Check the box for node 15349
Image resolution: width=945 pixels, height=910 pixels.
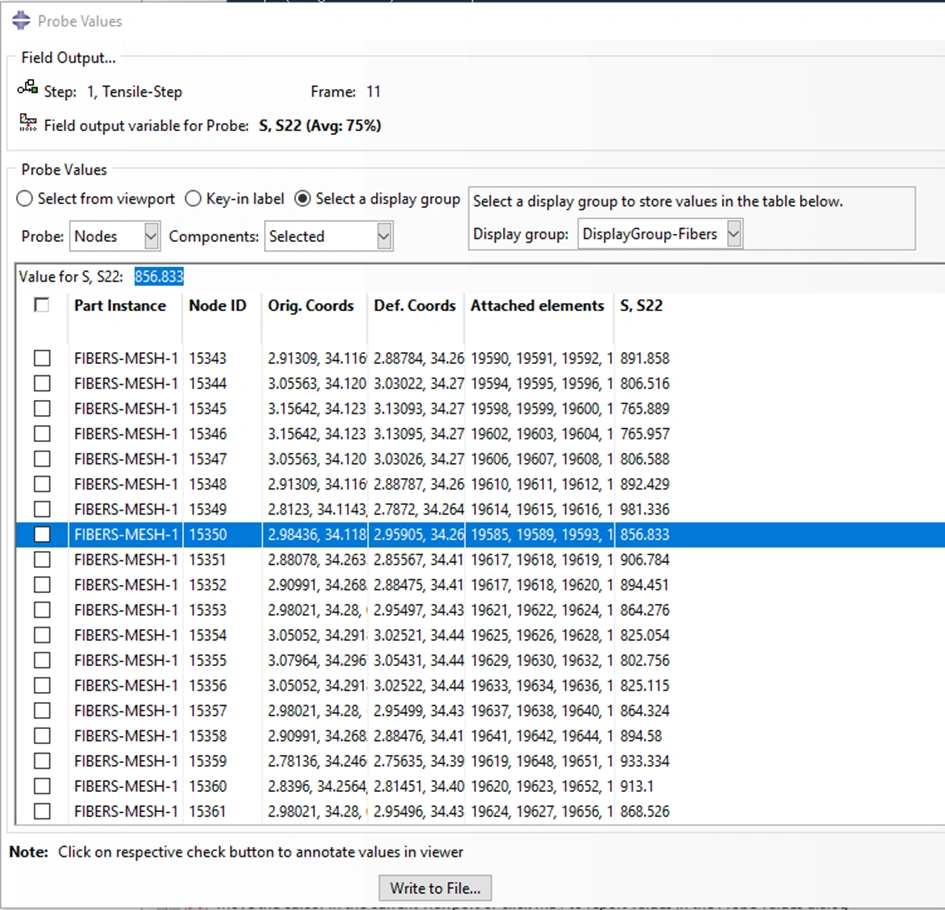tap(42, 509)
